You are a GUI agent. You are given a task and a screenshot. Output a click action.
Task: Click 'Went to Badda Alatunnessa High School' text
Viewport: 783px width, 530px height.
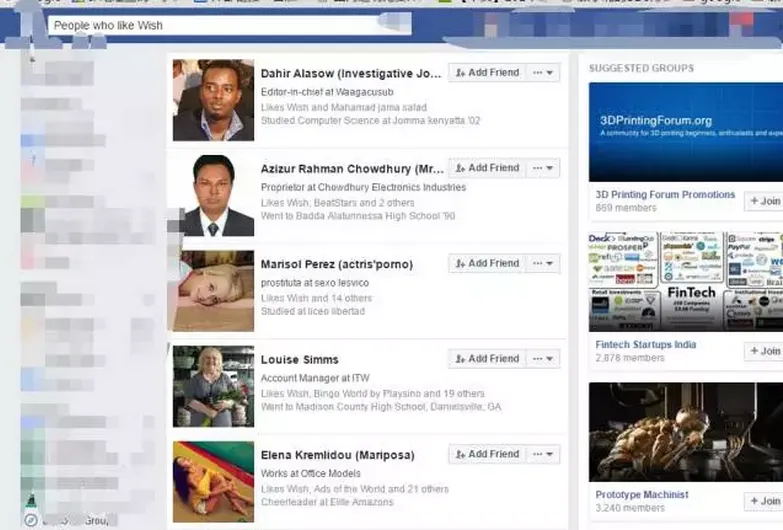point(358,216)
